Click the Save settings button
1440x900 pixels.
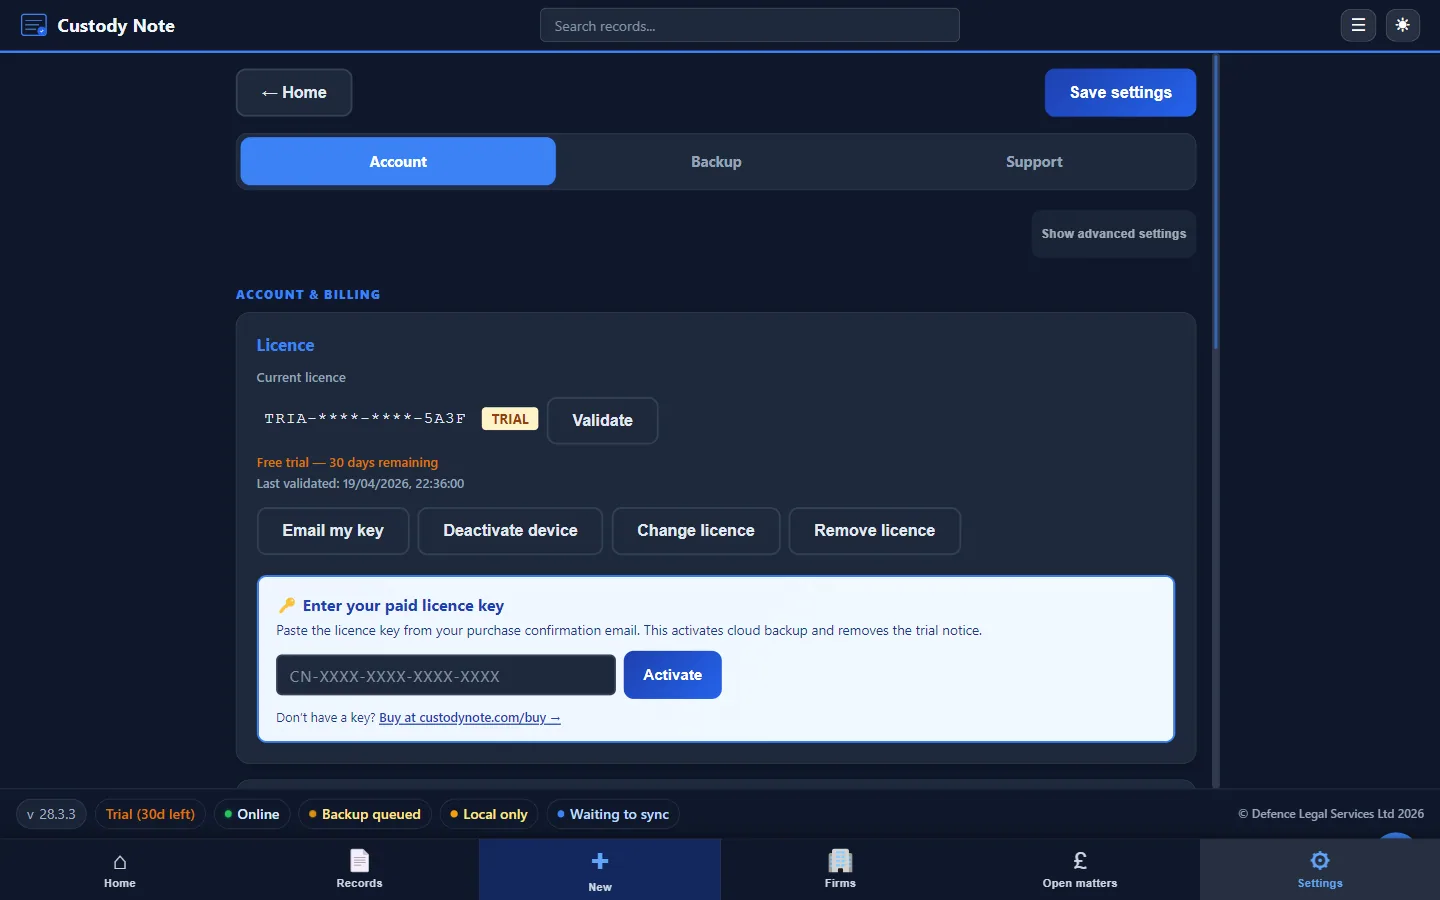(x=1120, y=92)
